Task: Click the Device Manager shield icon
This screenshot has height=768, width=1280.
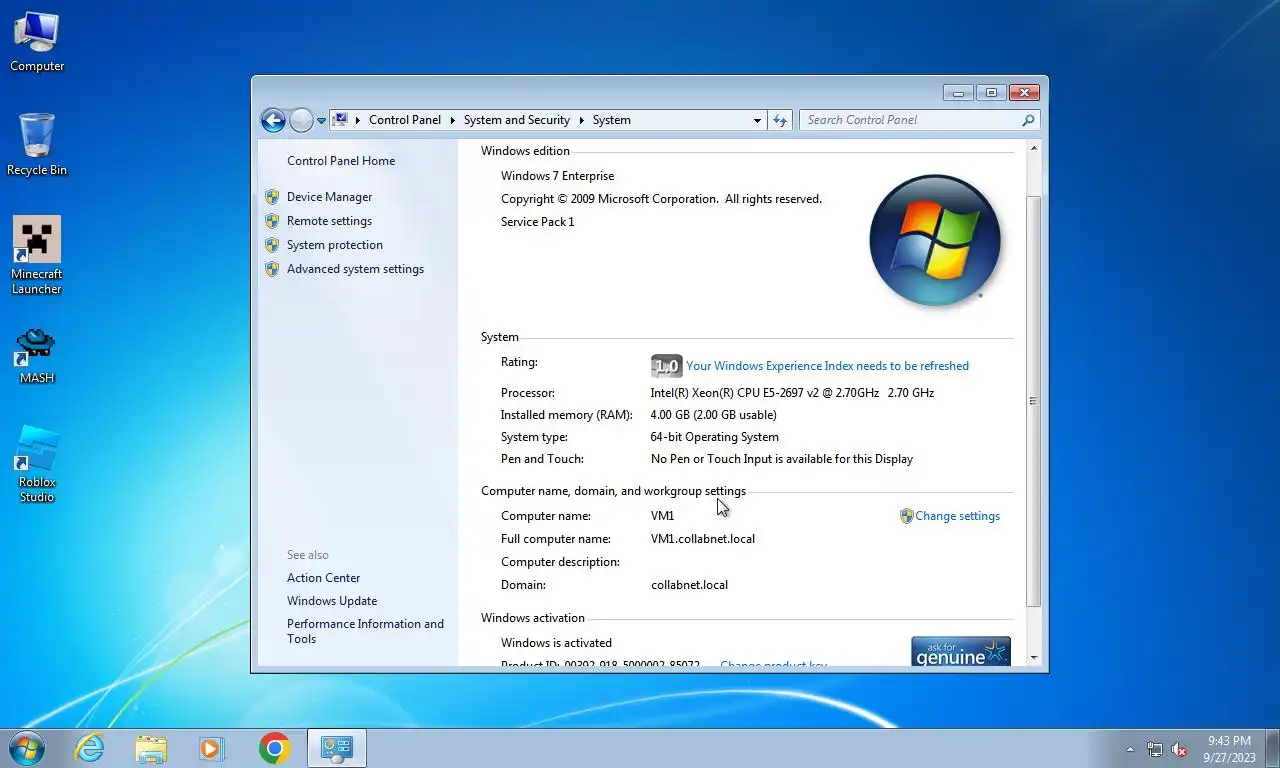Action: pyautogui.click(x=272, y=197)
